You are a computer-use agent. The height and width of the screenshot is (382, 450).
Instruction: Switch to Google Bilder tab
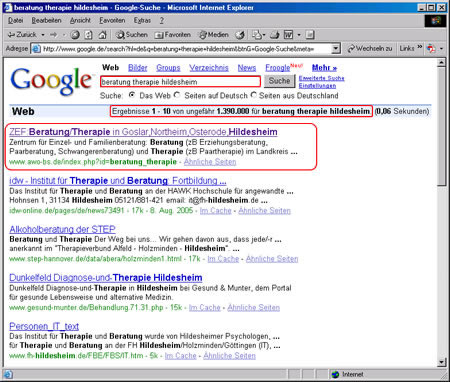(138, 68)
